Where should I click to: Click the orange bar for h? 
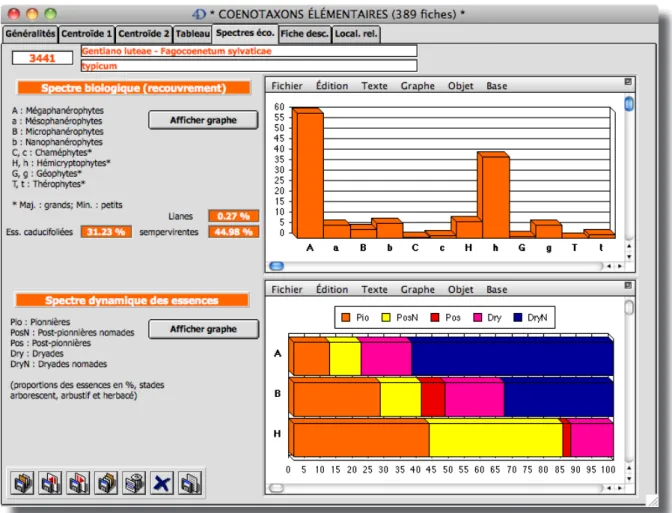(x=496, y=196)
